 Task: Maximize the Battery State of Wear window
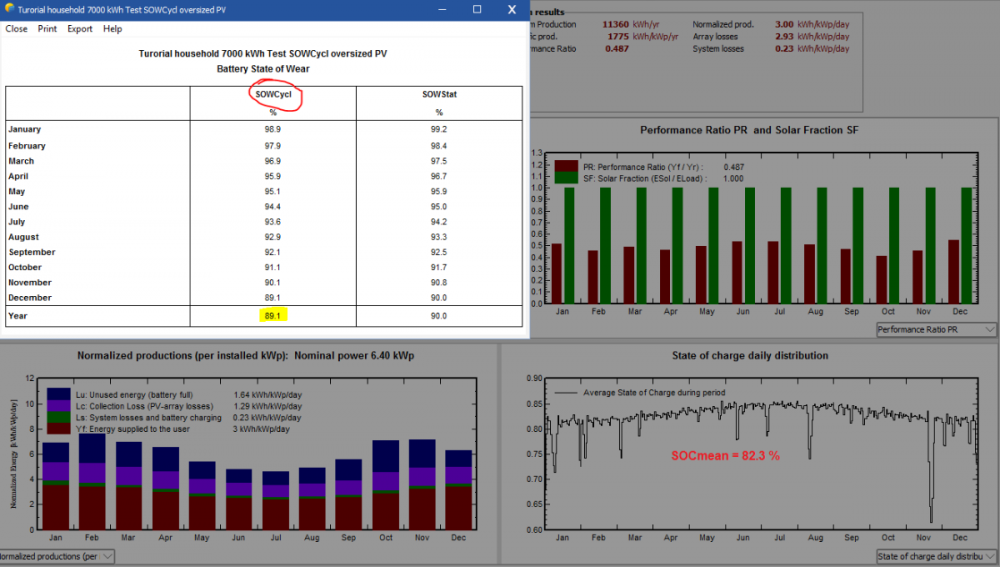(477, 9)
